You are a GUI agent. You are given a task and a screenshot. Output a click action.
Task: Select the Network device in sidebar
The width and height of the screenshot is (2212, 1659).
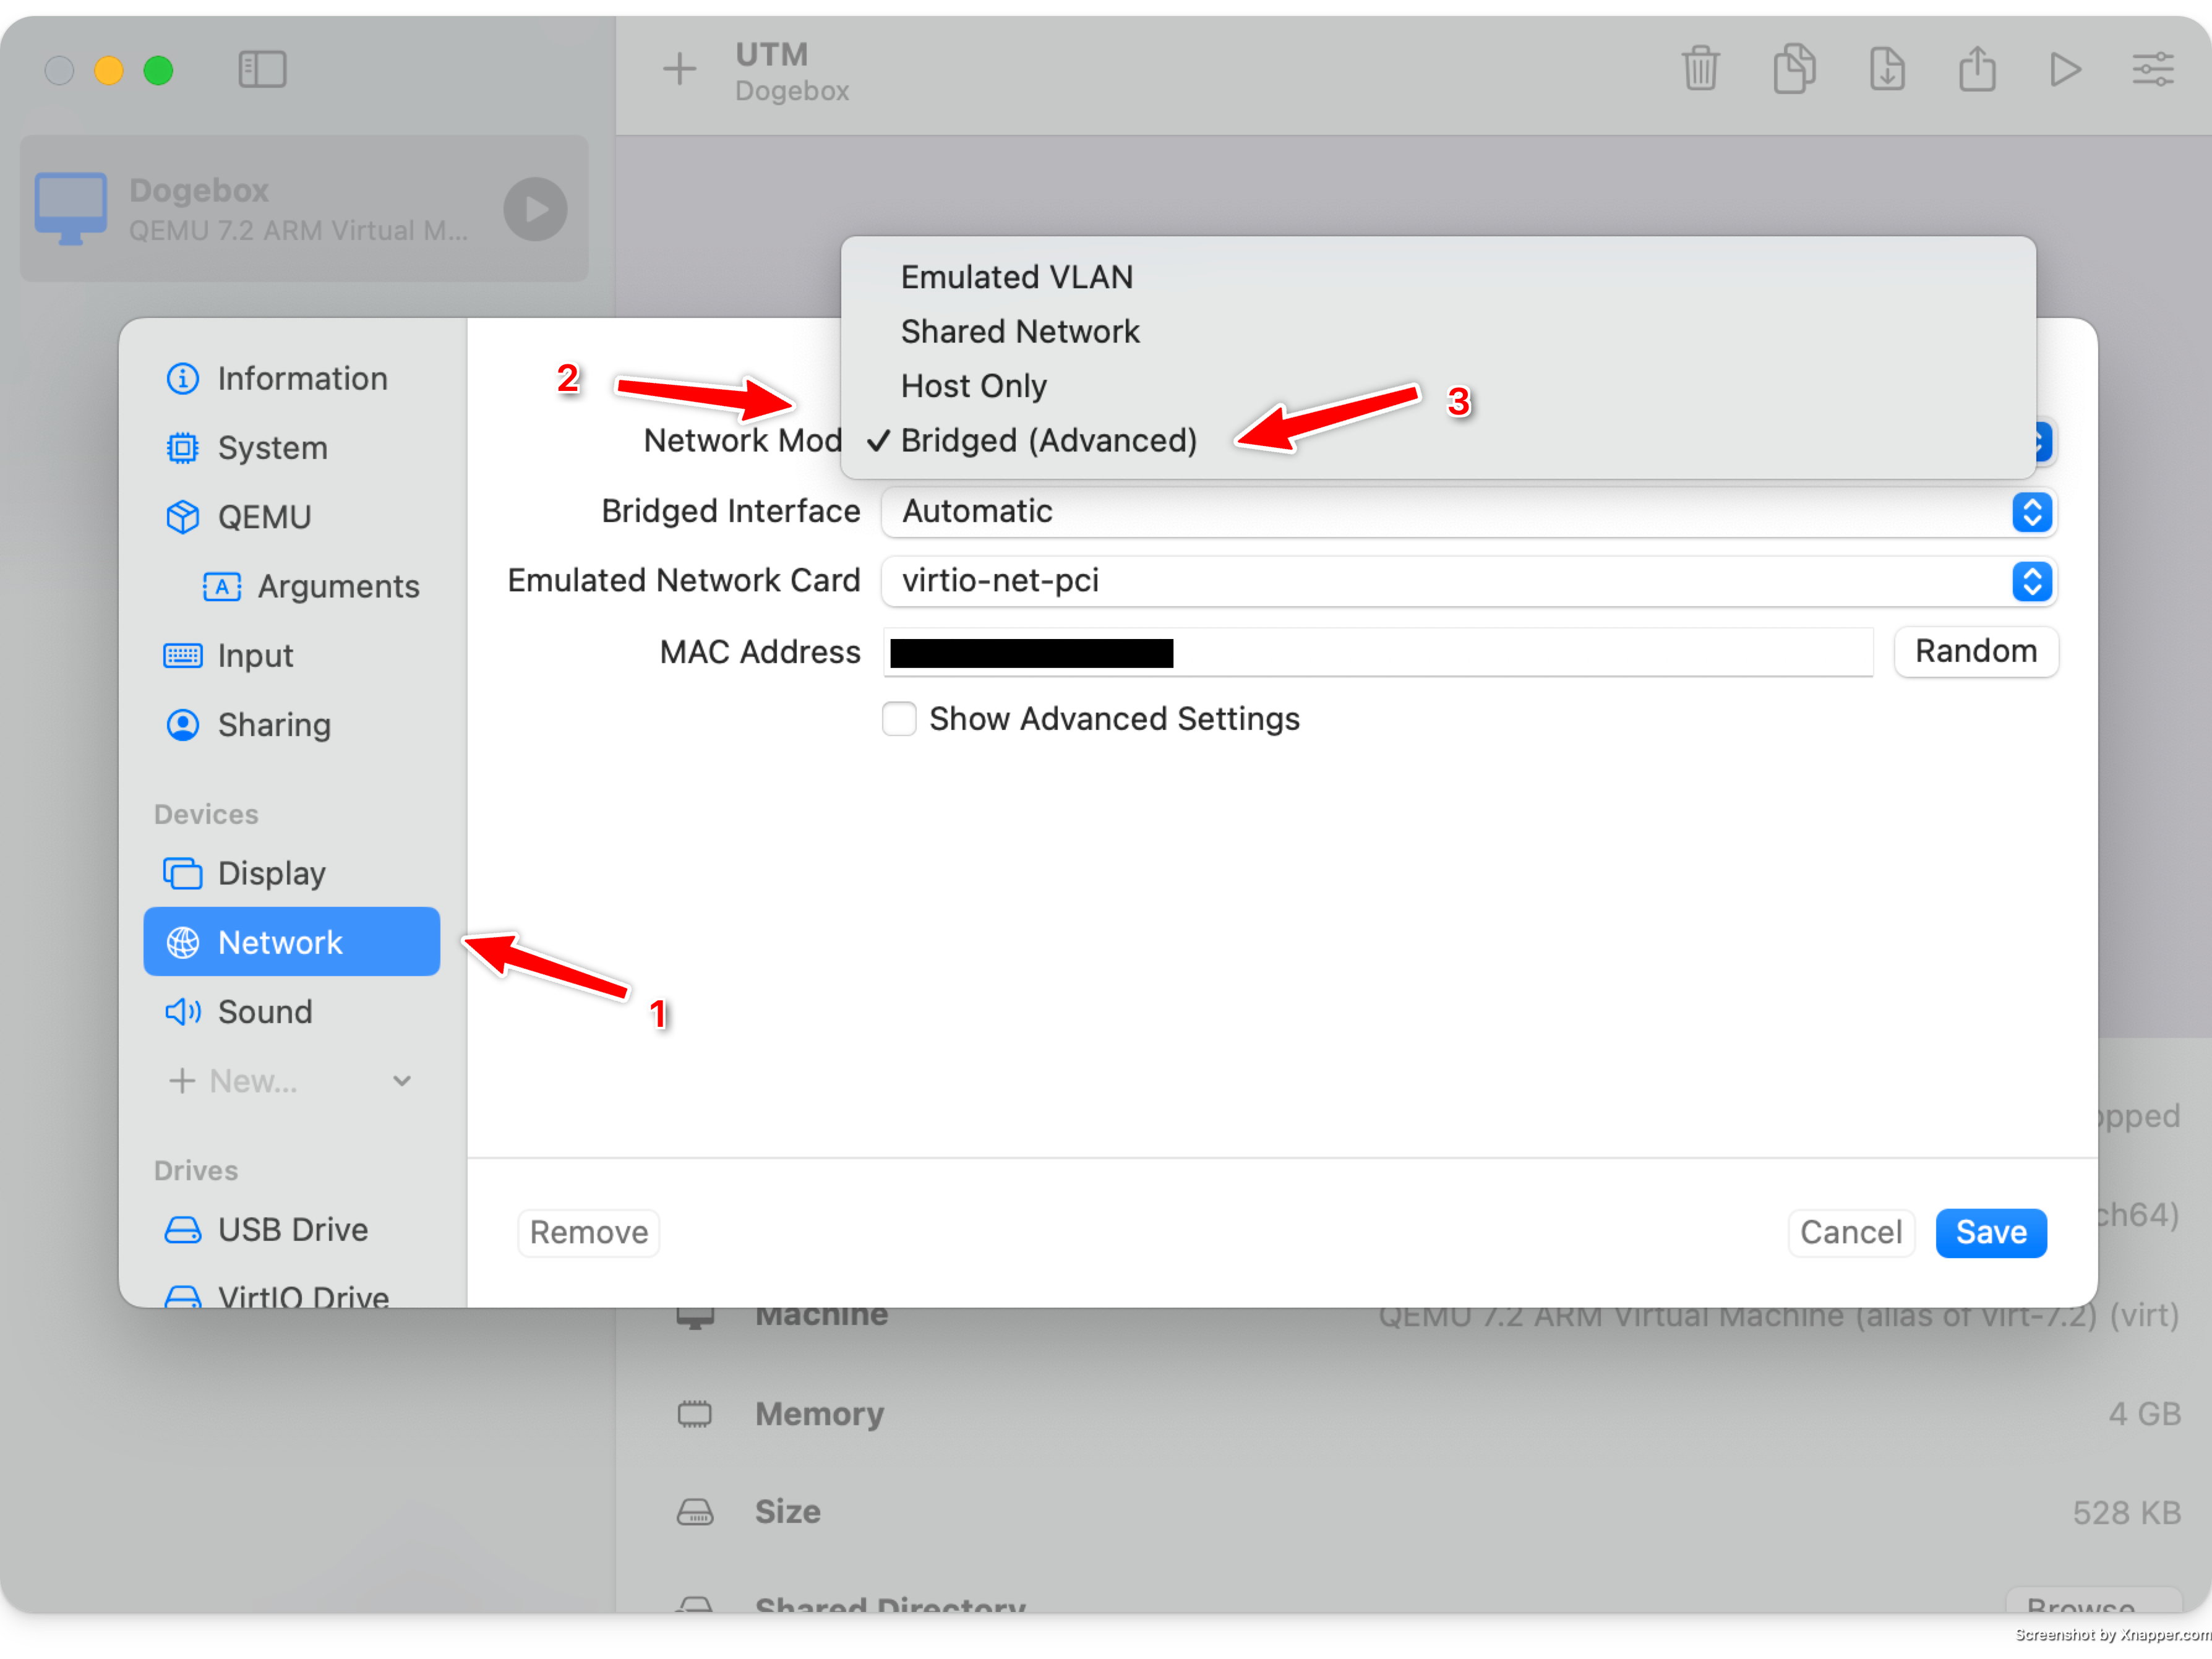click(x=291, y=942)
